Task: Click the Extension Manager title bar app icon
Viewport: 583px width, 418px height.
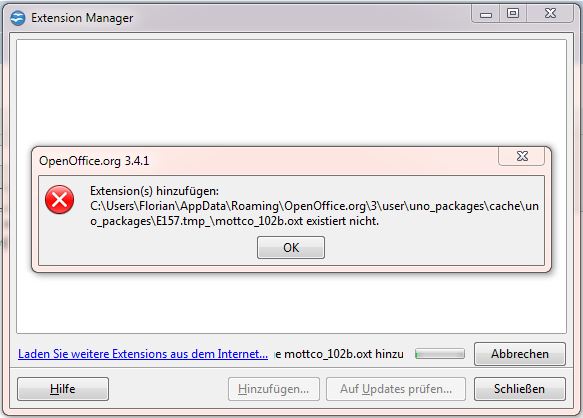Action: pos(17,18)
